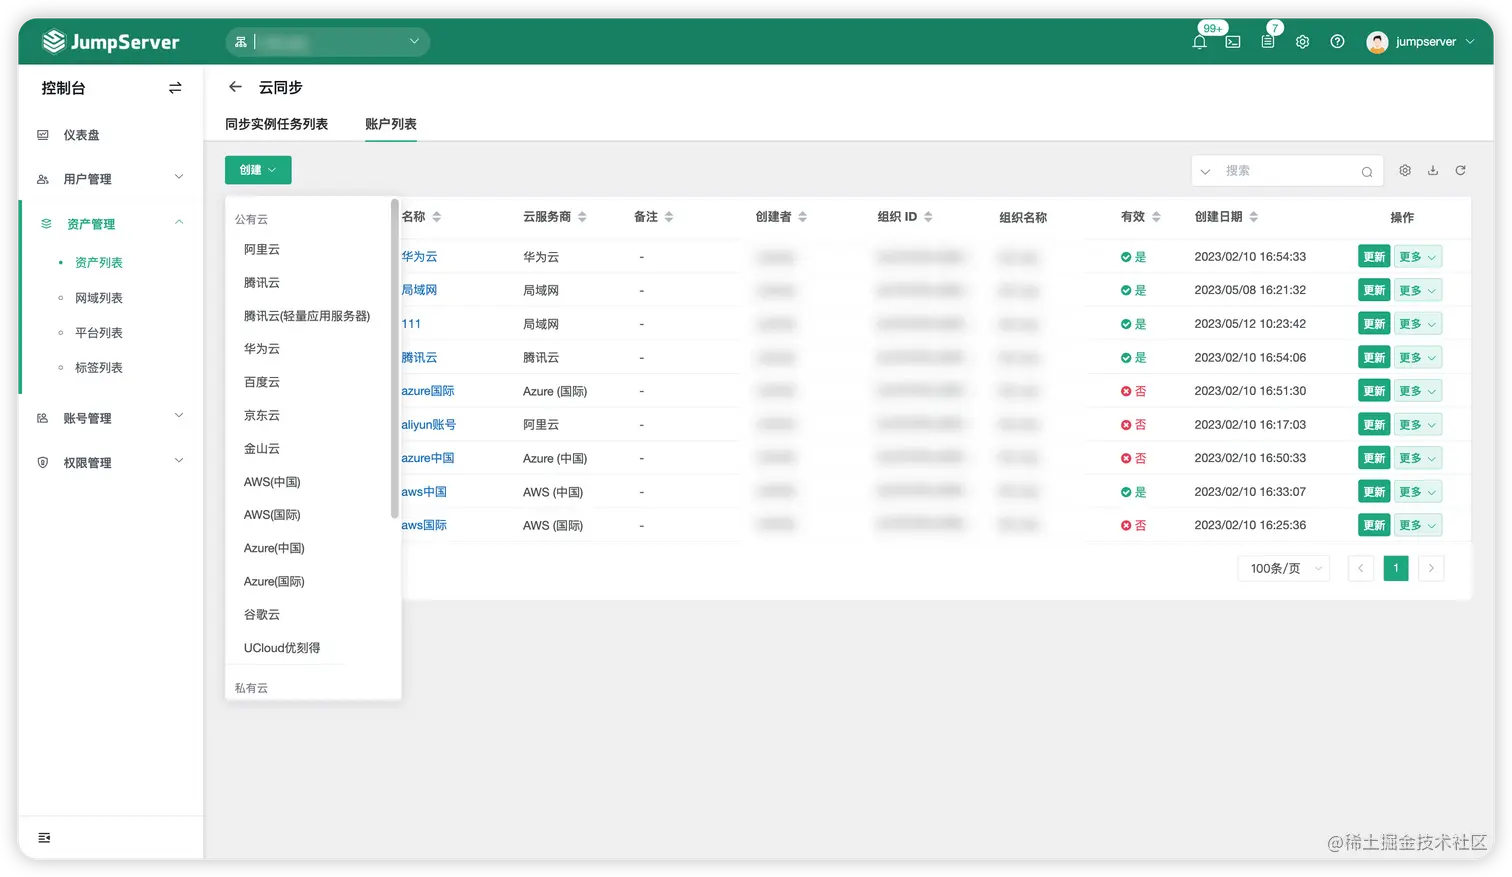Viewport: 1512px width, 877px height.
Task: Choose 腾讯云(轻量应用服务器) from the menu
Action: coord(307,316)
